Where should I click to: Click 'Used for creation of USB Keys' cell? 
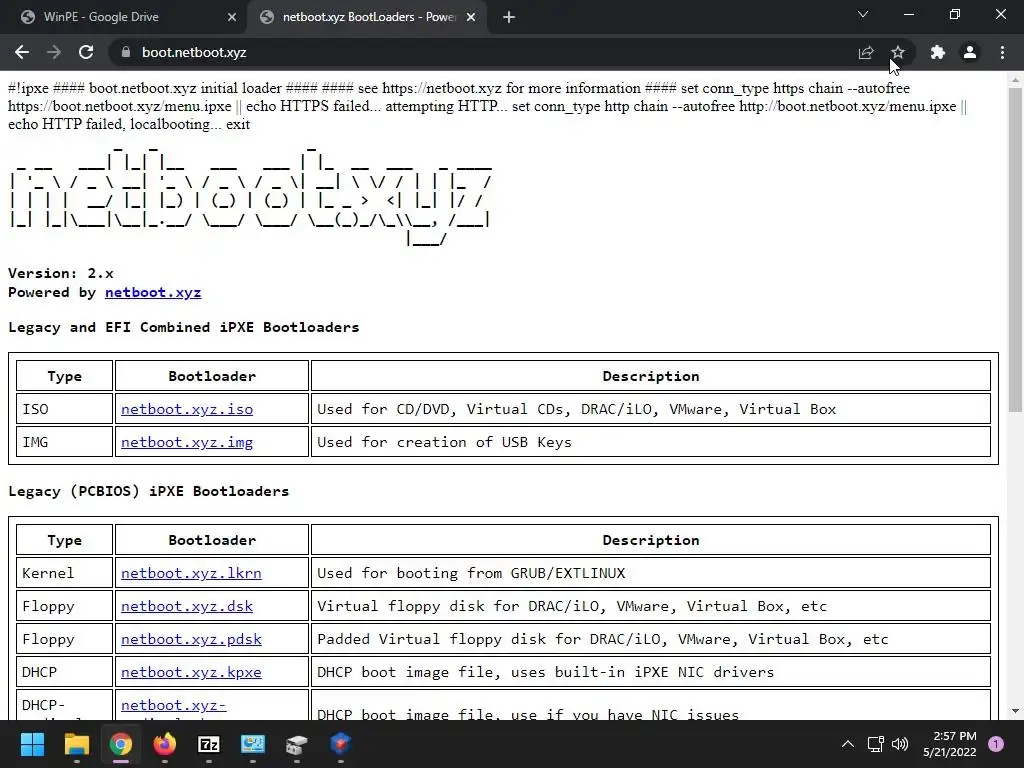pos(650,442)
